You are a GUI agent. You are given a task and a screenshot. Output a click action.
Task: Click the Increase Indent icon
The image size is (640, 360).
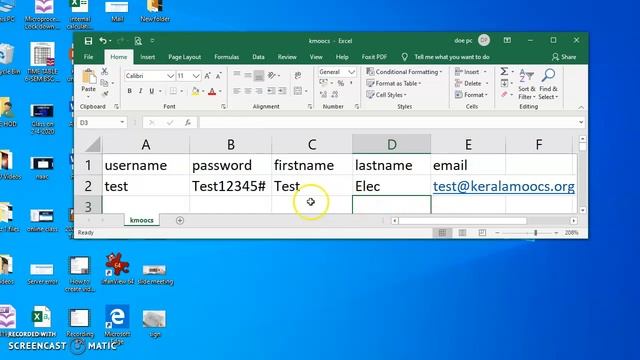[x=282, y=91]
